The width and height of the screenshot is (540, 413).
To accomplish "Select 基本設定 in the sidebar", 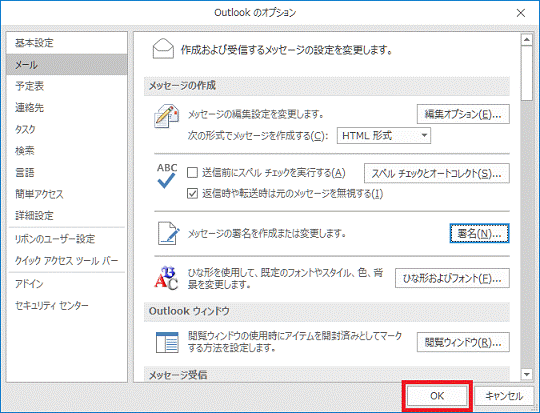I will [67, 43].
